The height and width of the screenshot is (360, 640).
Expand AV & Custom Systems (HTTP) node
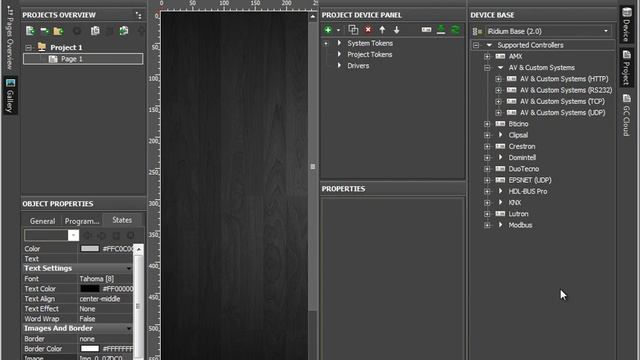tap(498, 79)
